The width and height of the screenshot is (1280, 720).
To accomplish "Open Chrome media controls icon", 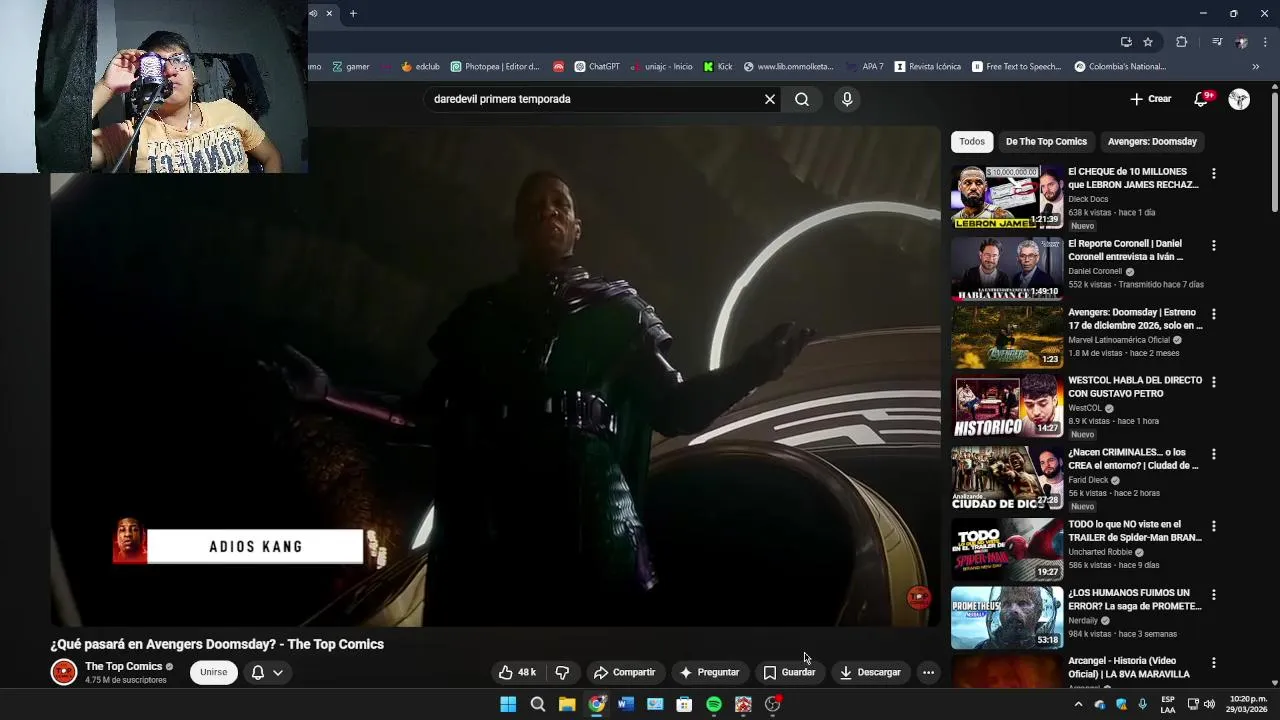I will pos(1217,42).
